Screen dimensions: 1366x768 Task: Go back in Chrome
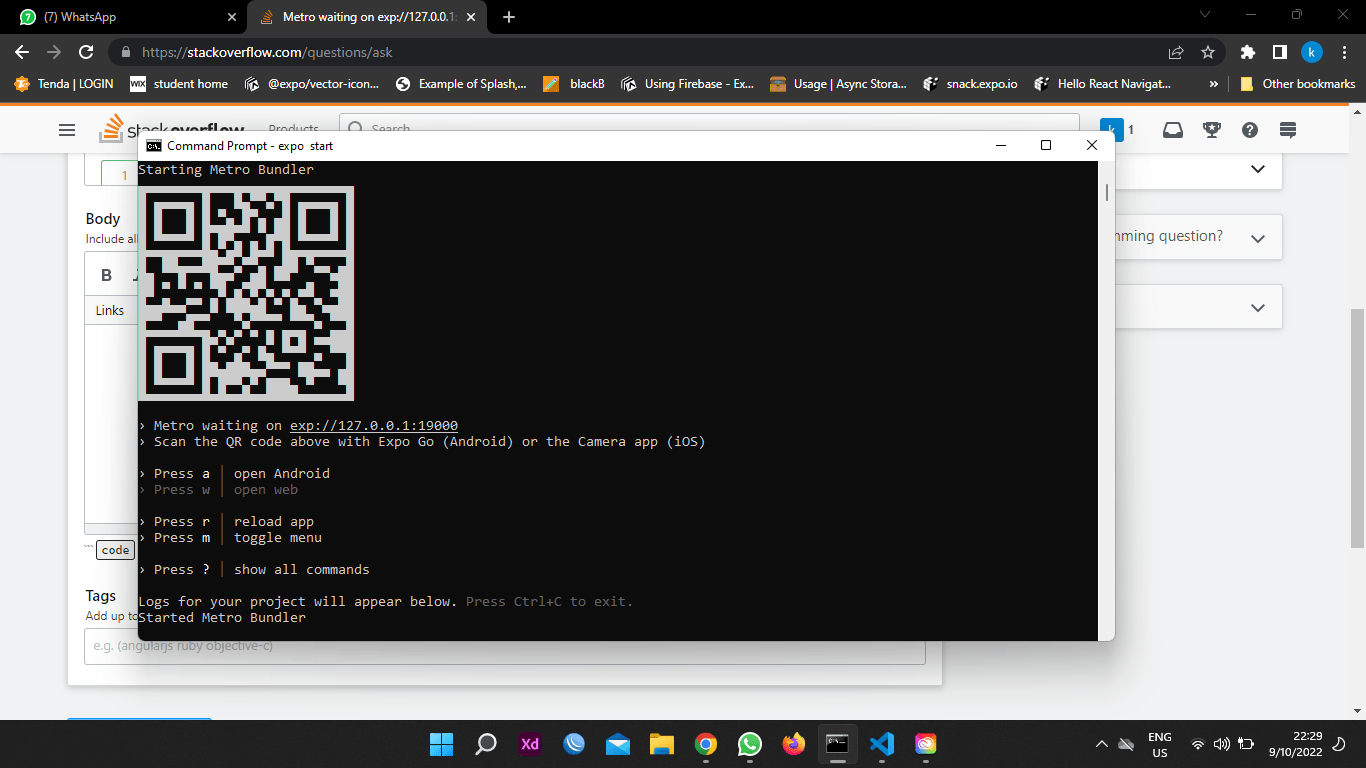[22, 52]
